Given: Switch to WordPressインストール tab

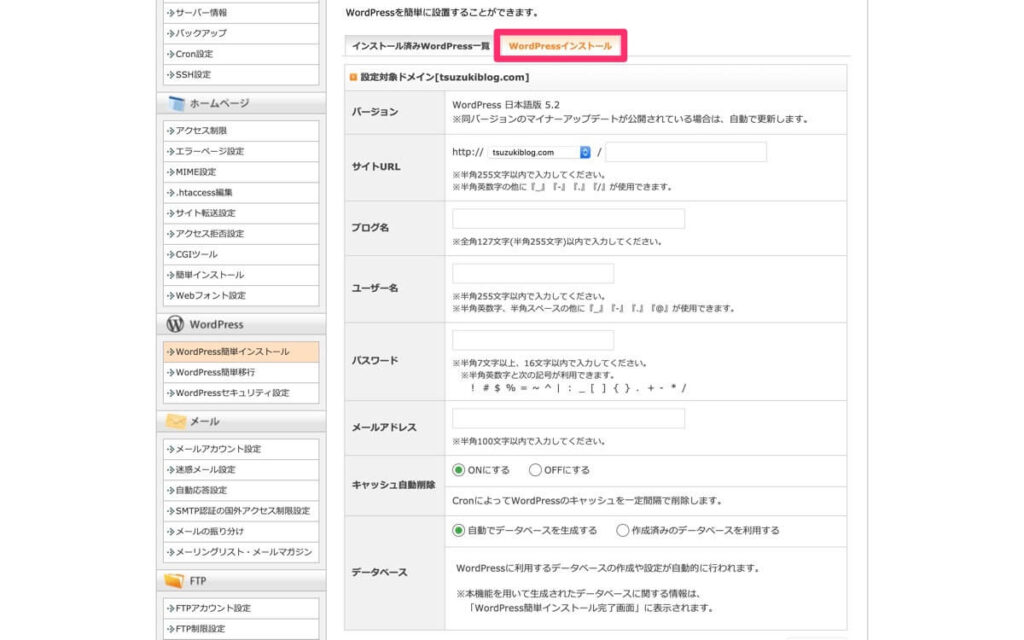Looking at the screenshot, I should pos(560,46).
